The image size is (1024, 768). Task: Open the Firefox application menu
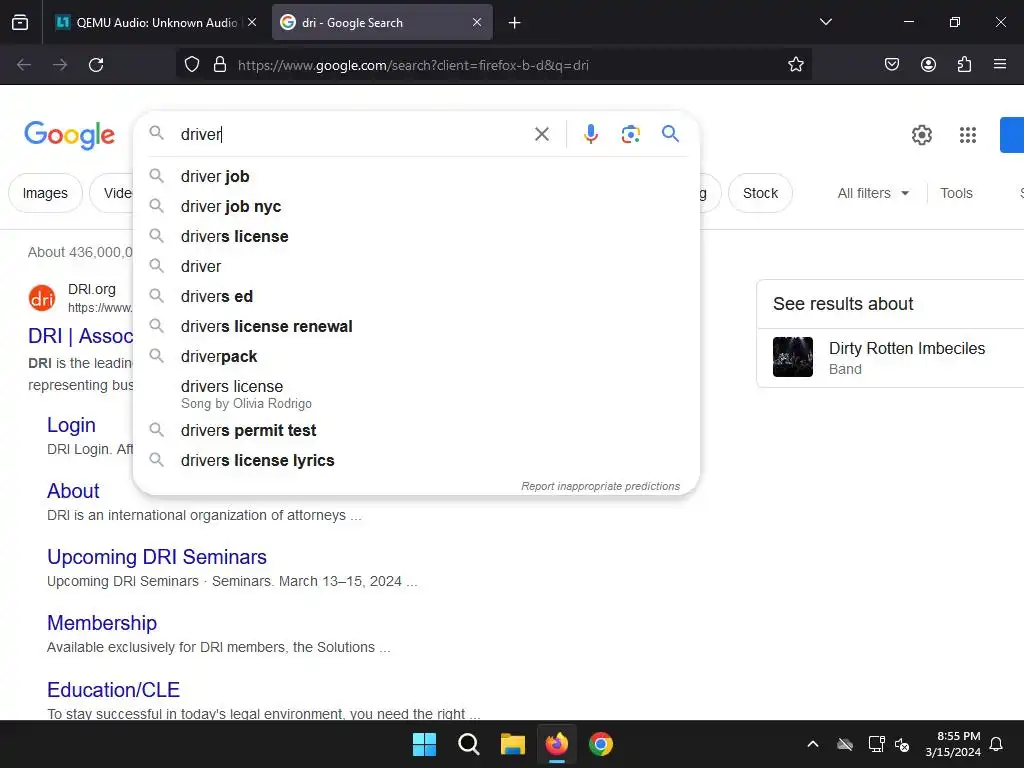(x=1000, y=65)
